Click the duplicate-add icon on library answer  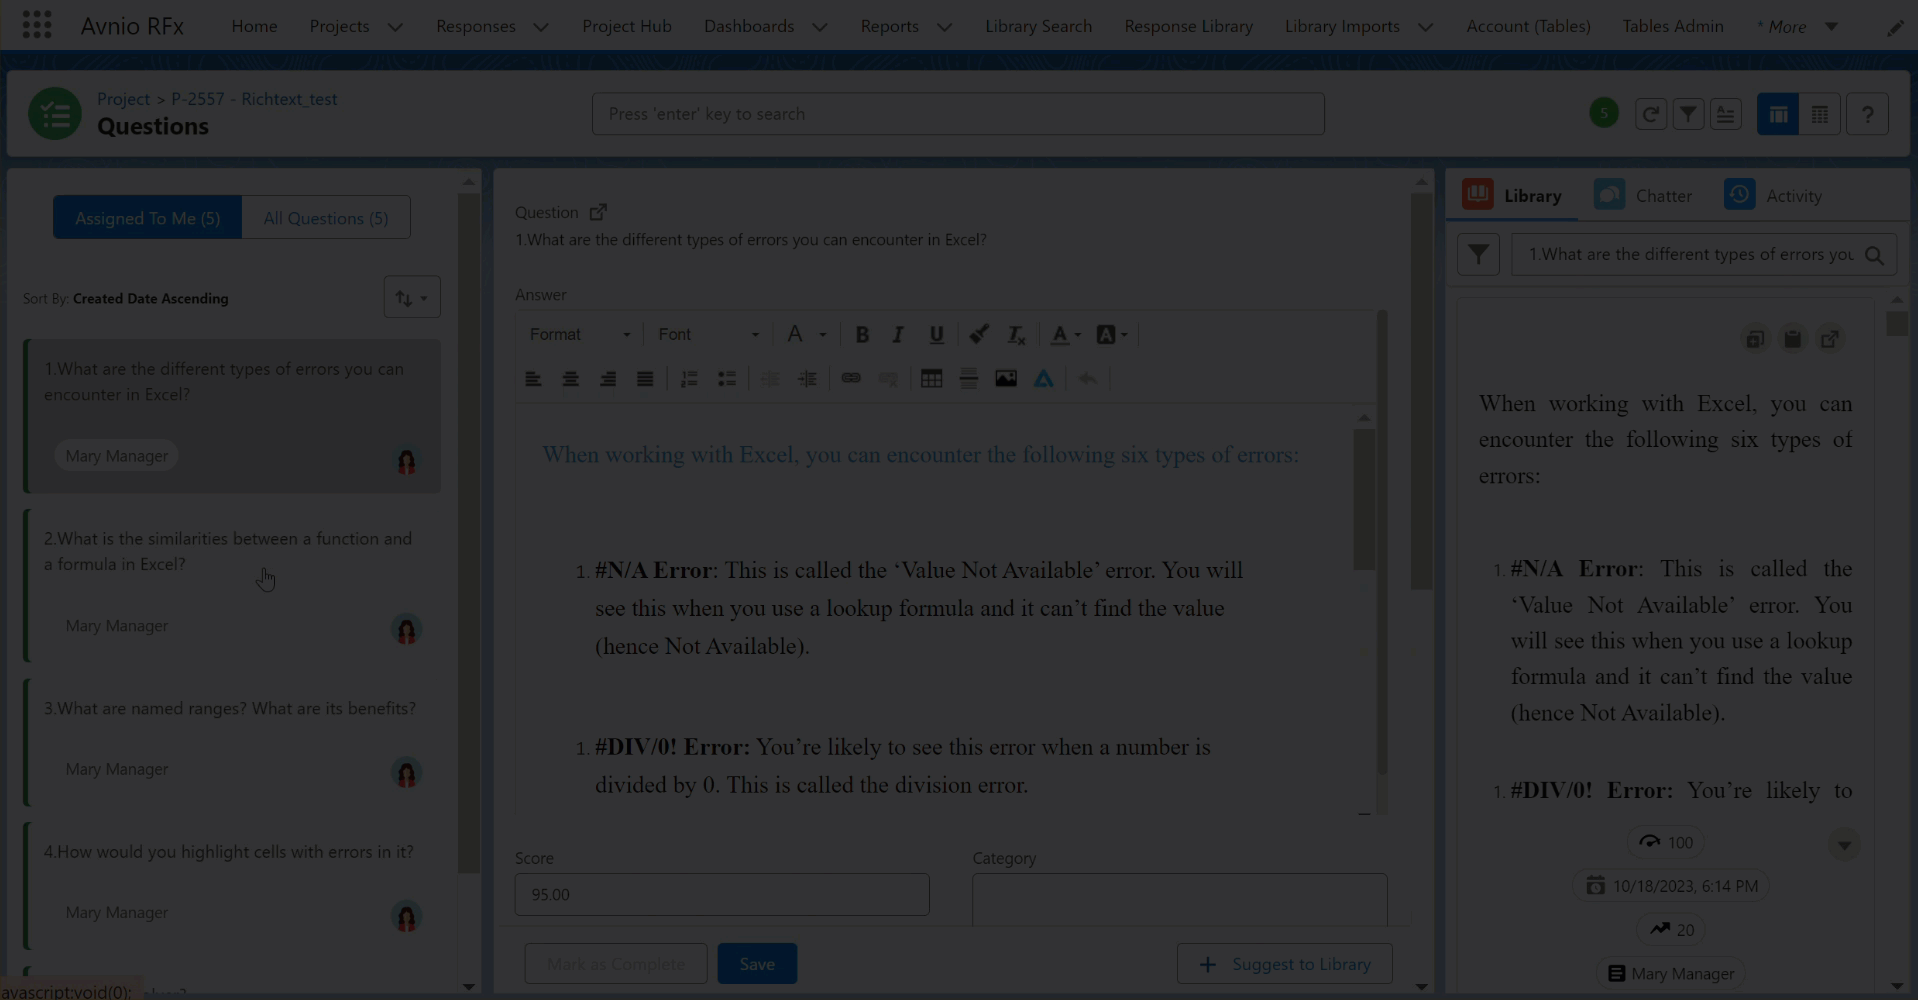tap(1755, 340)
